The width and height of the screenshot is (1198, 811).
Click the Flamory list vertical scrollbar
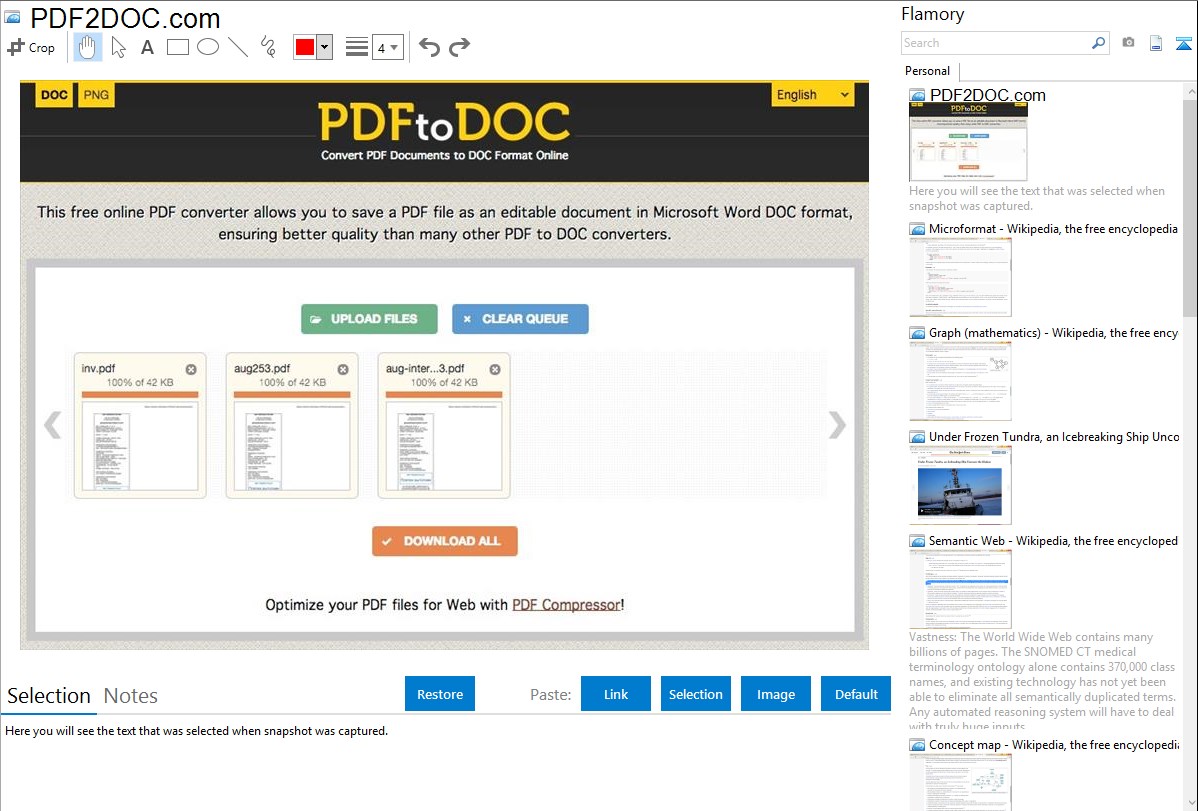1190,207
